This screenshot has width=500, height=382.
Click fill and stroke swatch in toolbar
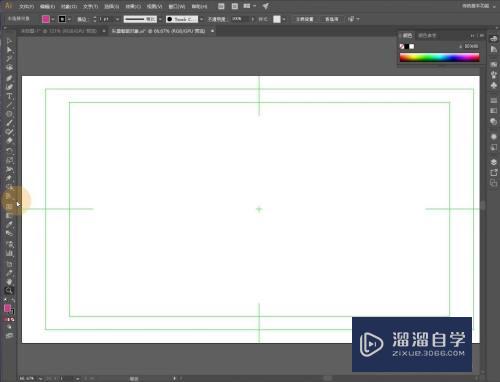tap(9, 309)
